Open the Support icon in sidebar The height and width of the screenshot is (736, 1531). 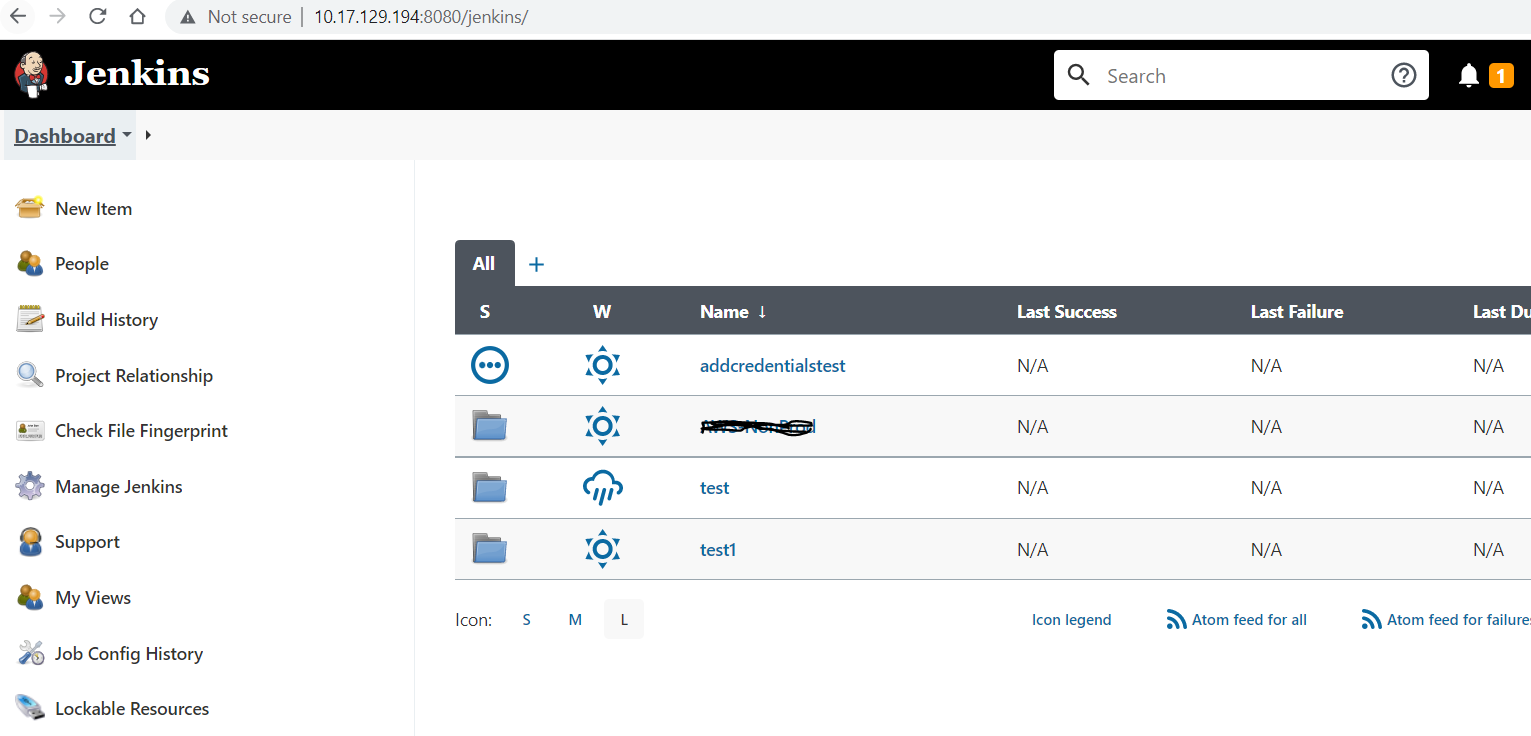pos(30,542)
